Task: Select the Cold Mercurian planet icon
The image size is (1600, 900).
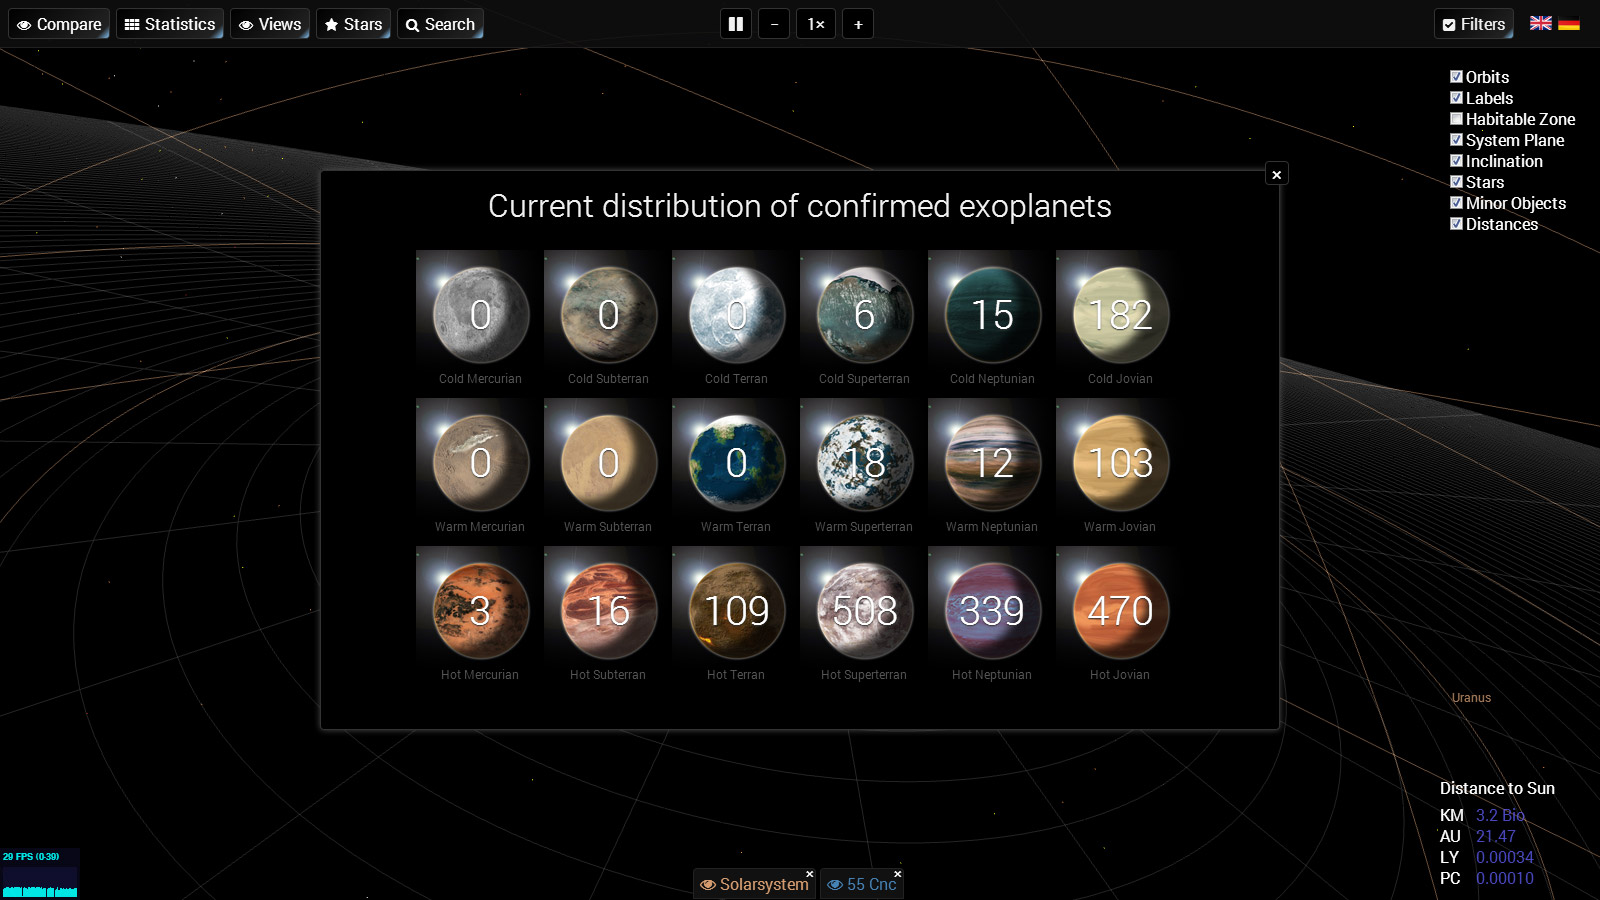Action: click(x=480, y=314)
